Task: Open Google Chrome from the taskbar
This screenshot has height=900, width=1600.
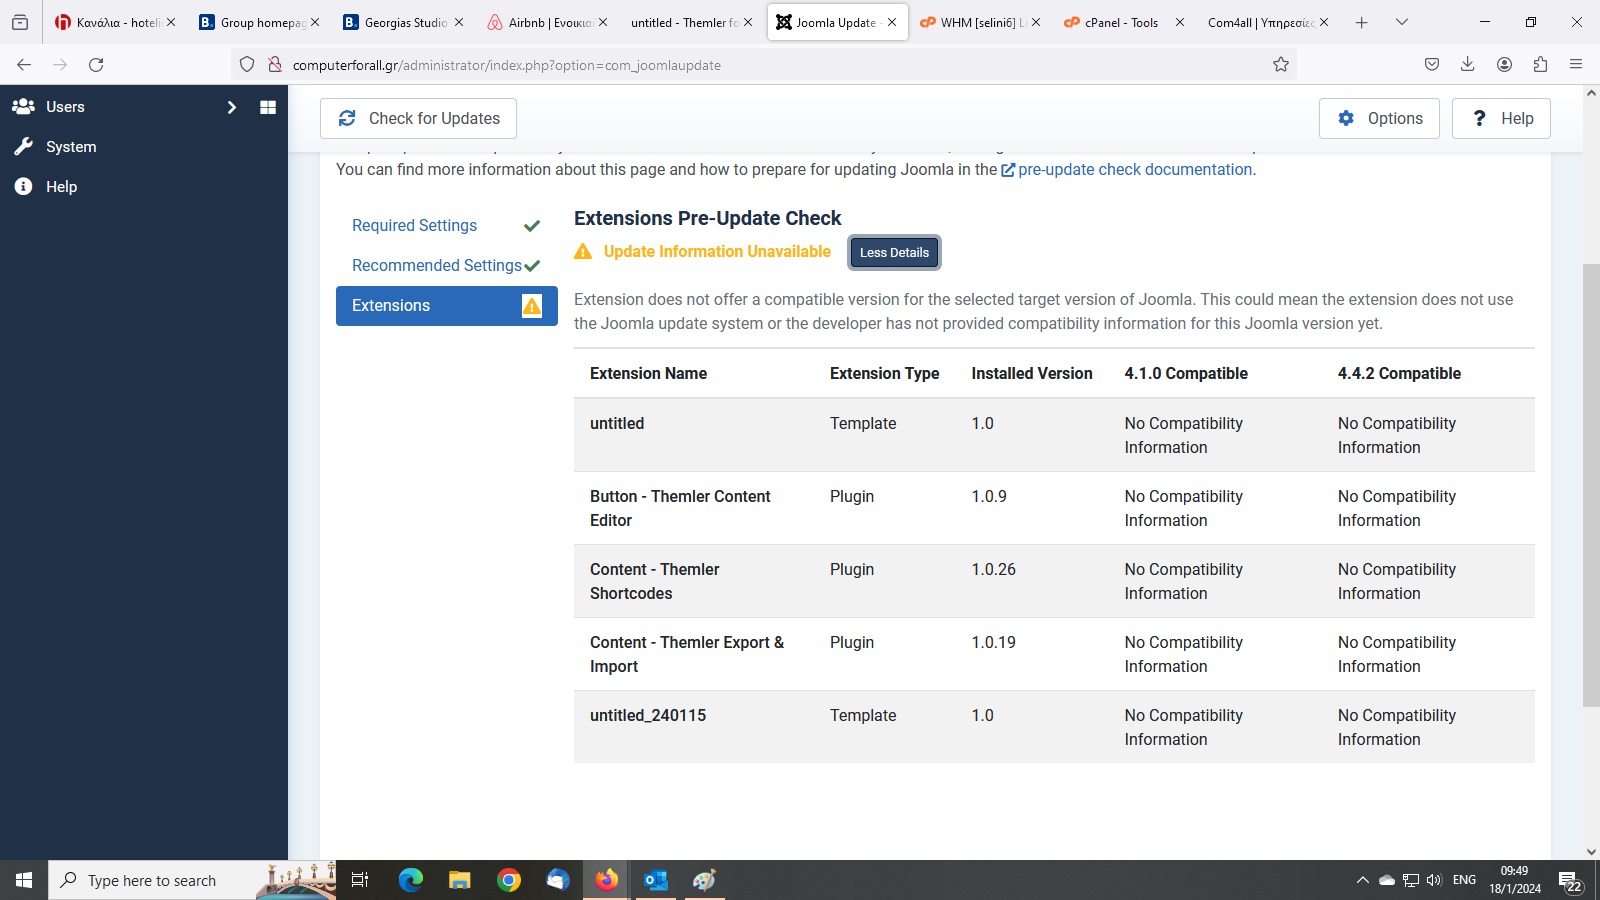Action: pyautogui.click(x=509, y=880)
